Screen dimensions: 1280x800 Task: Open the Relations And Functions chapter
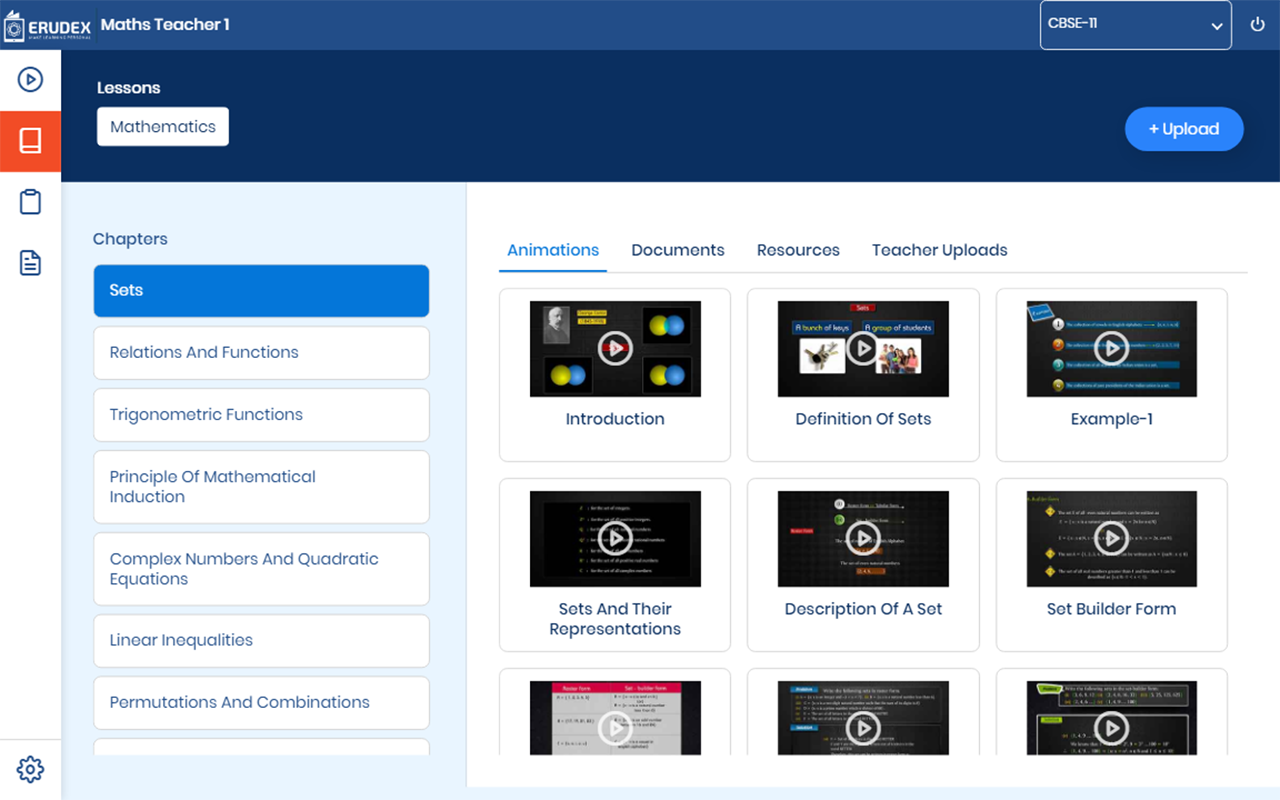[261, 353]
